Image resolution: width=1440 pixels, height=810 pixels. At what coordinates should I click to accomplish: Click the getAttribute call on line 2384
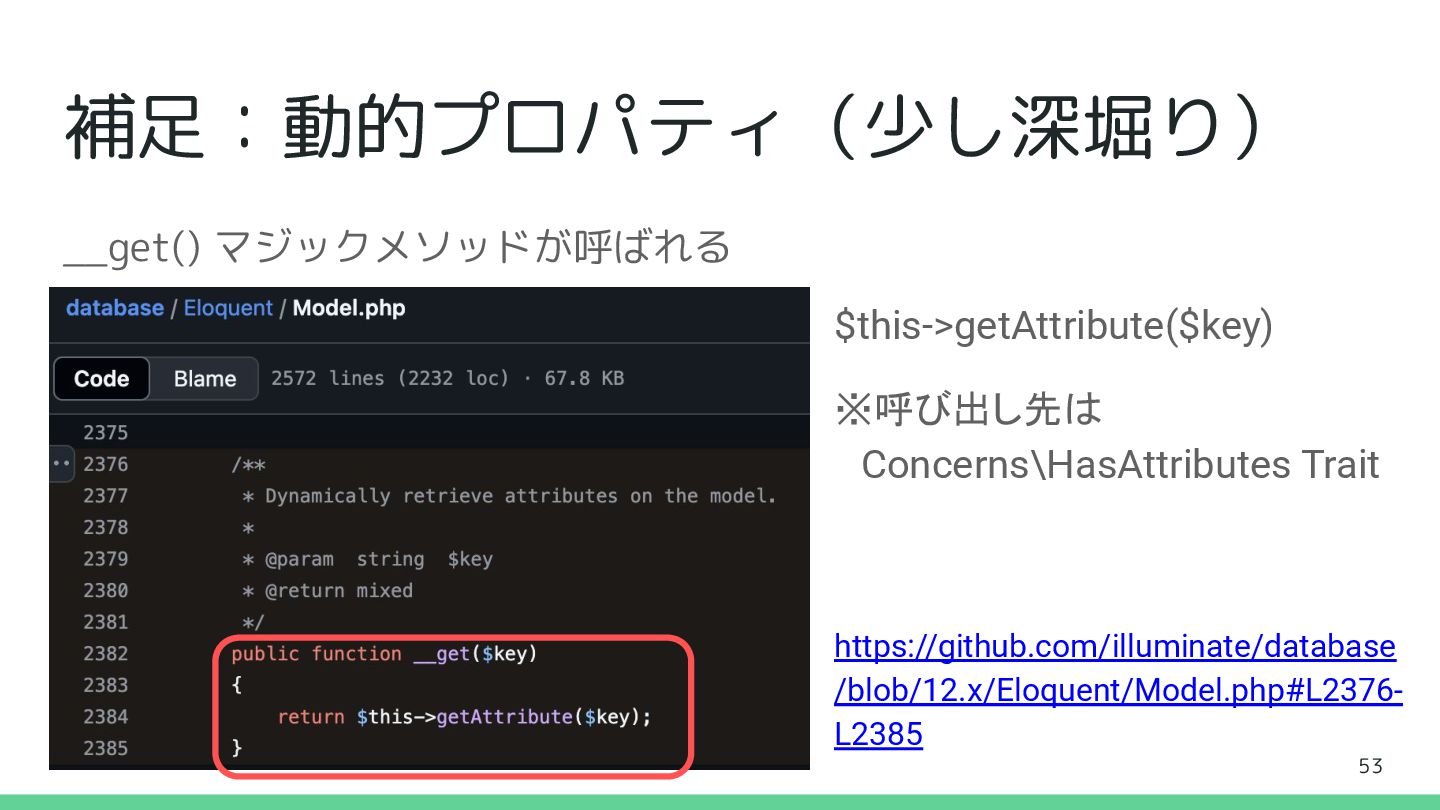click(x=505, y=717)
